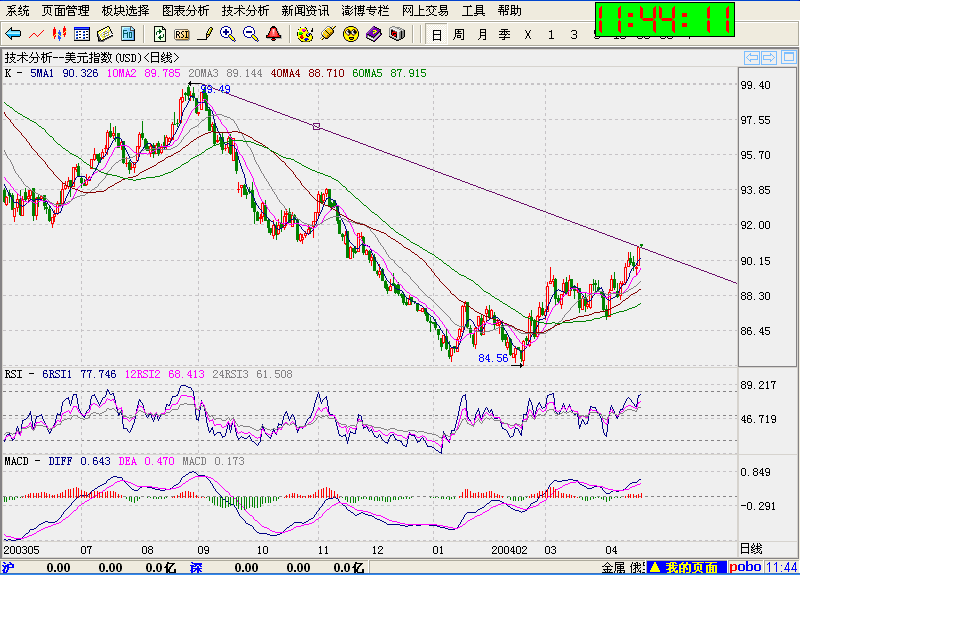Open the 系统 menu

pyautogui.click(x=17, y=11)
